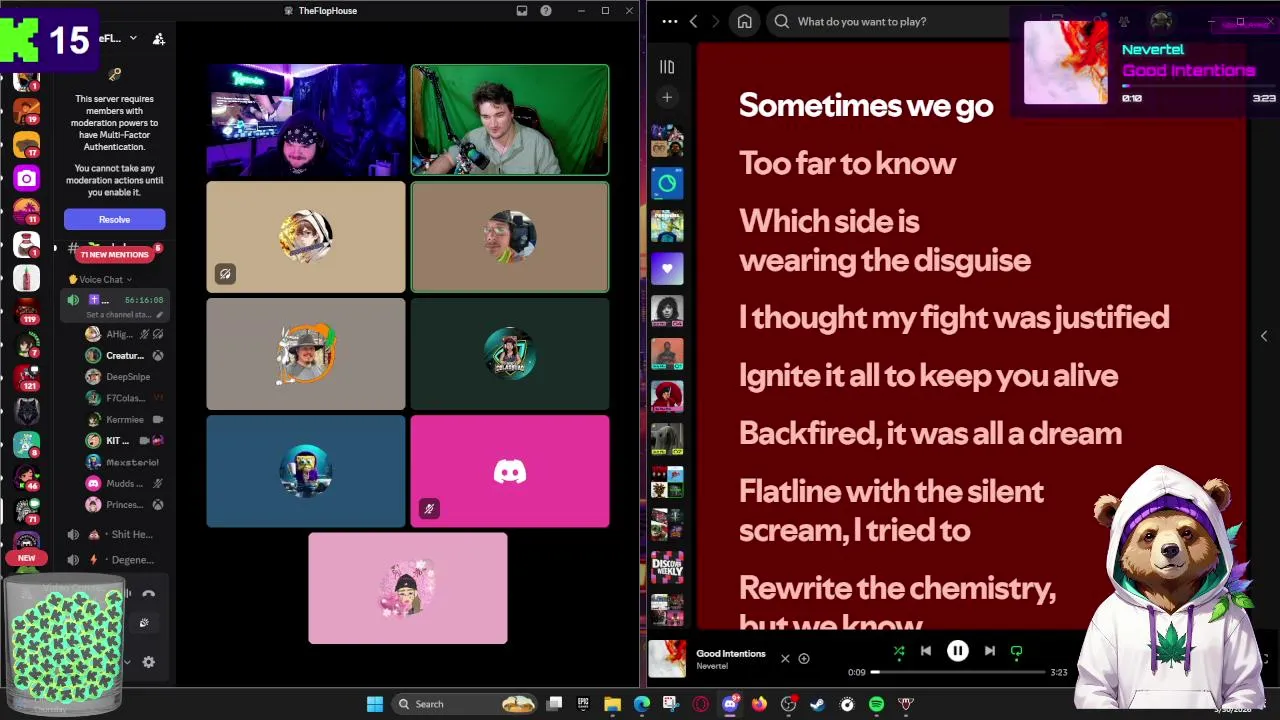Open Discord Help question mark icon
The height and width of the screenshot is (720, 1280).
click(x=546, y=11)
